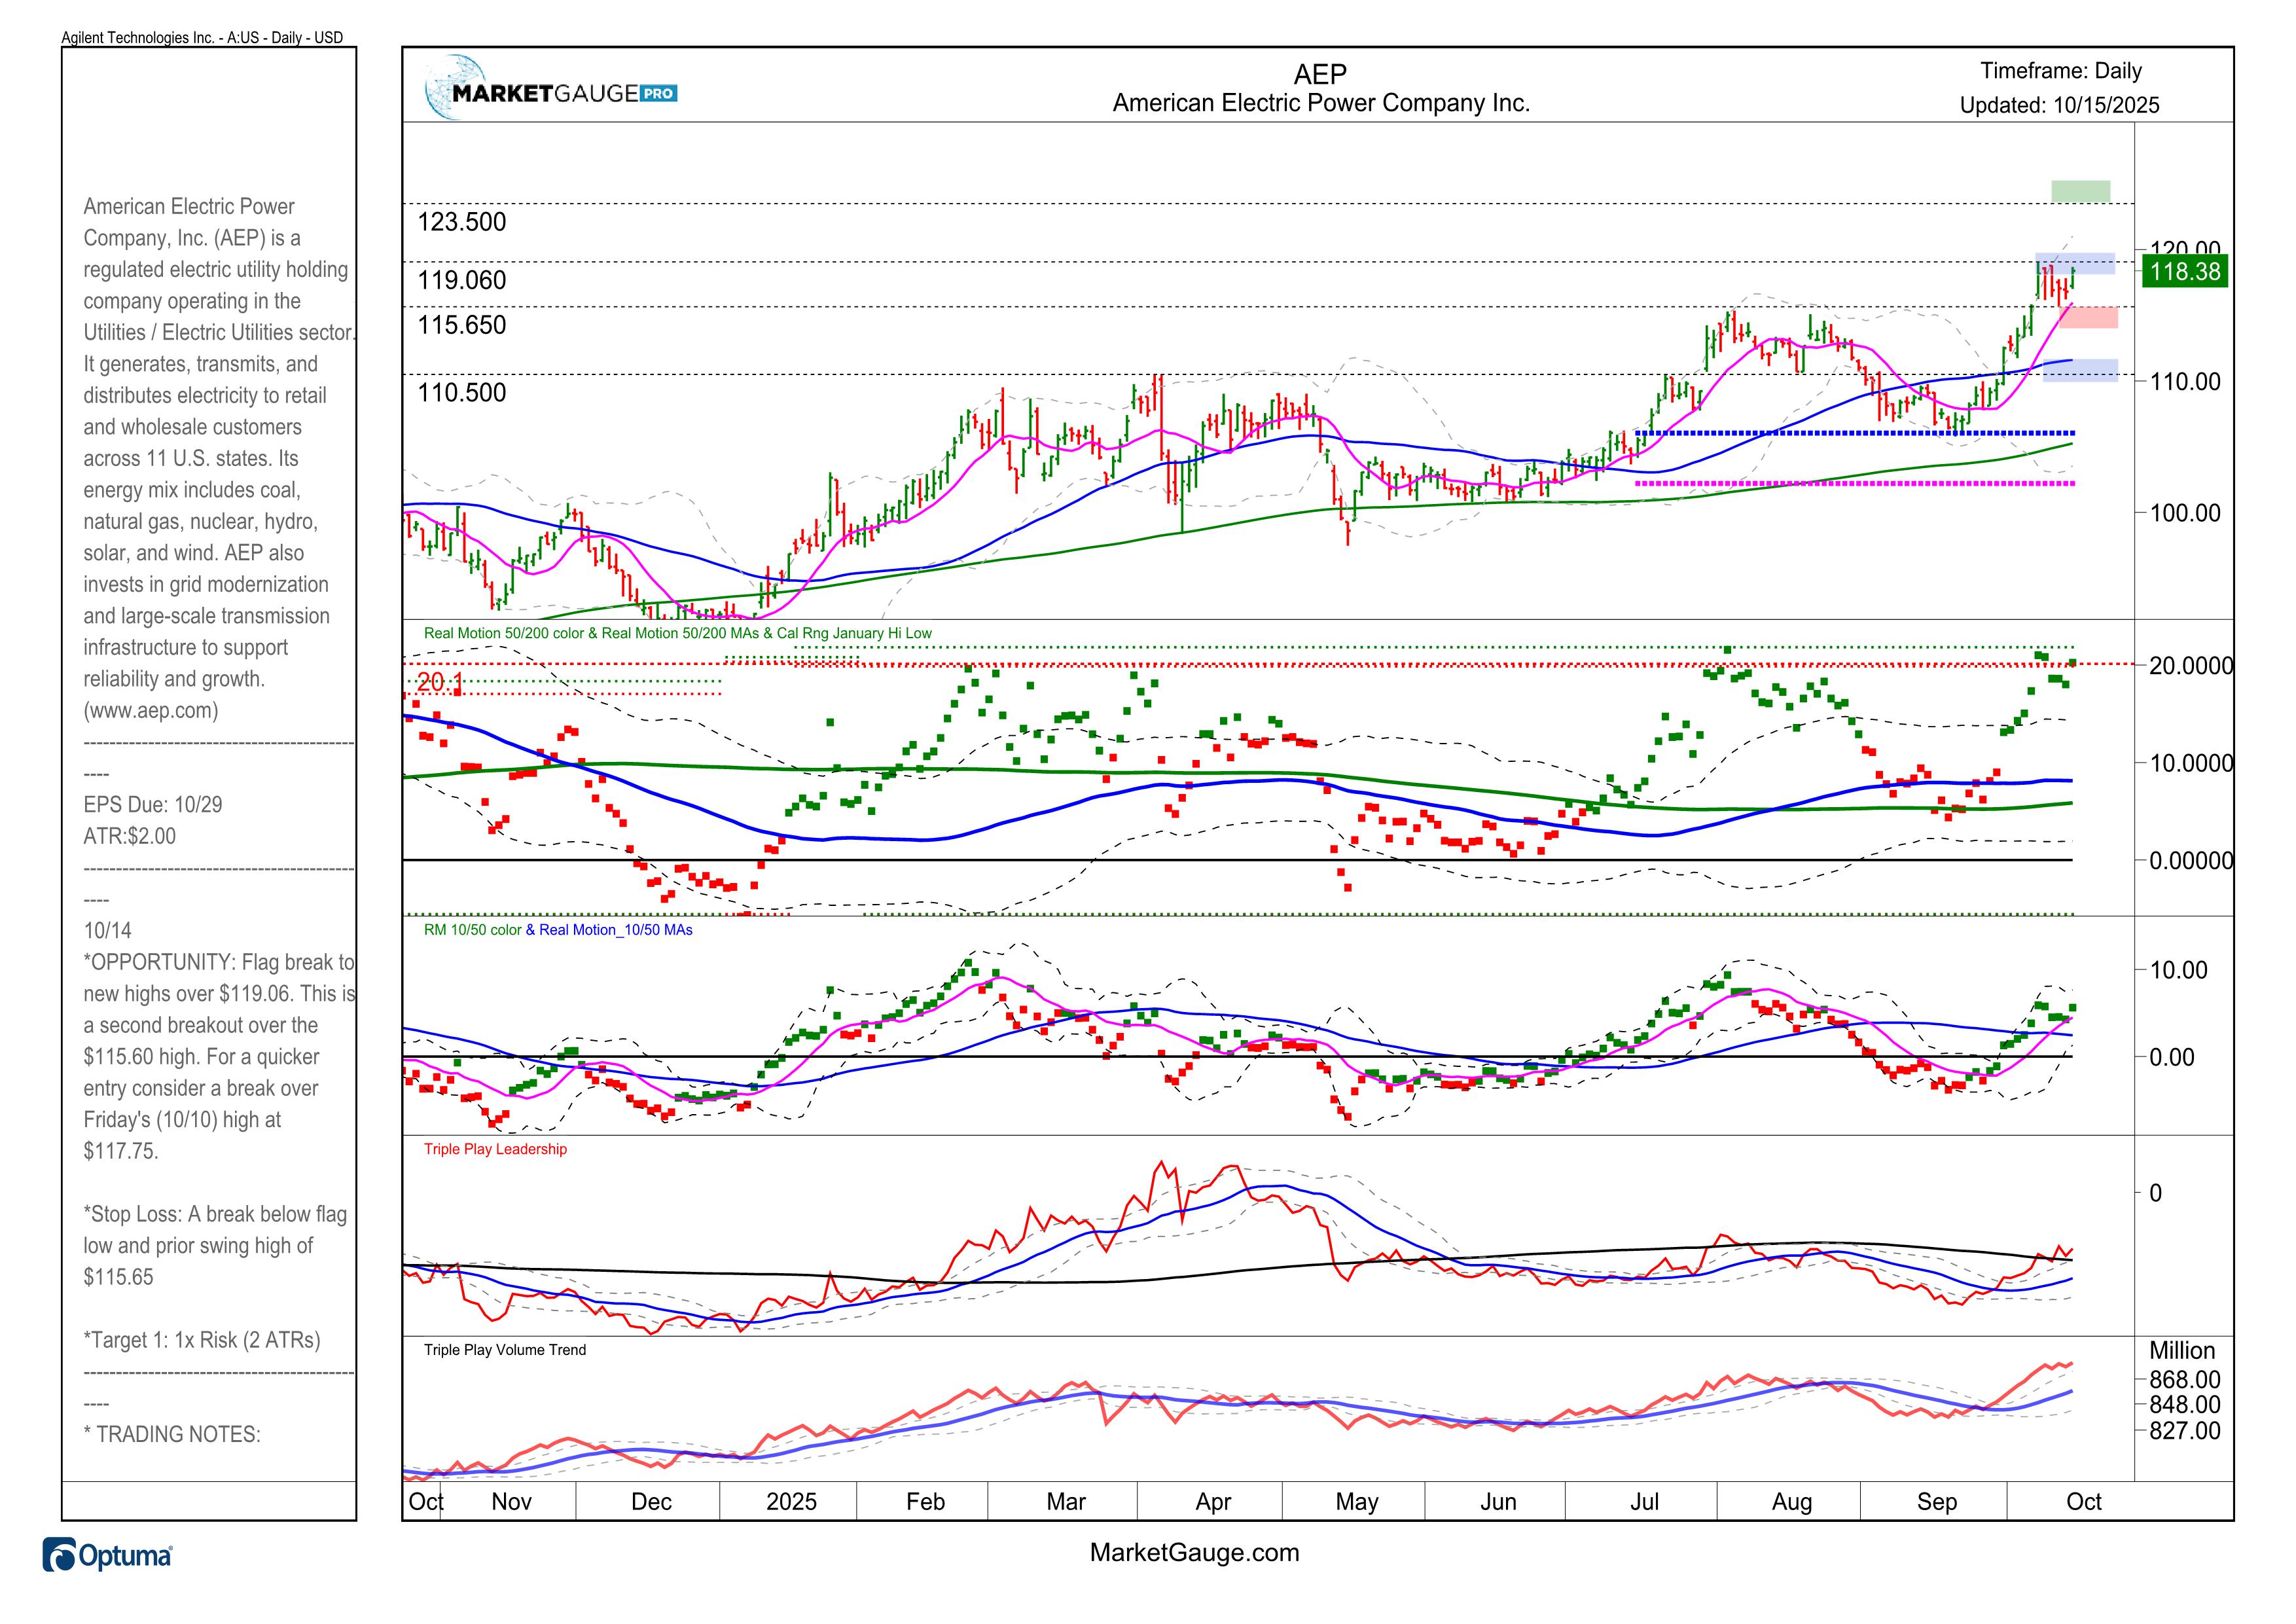Viewport: 2296px width, 1624px height.
Task: Click the AEP ticker symbol title
Action: (1320, 74)
